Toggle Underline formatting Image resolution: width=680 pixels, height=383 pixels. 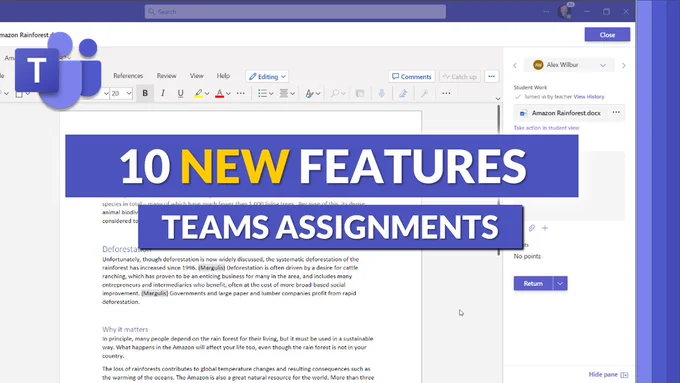click(180, 93)
